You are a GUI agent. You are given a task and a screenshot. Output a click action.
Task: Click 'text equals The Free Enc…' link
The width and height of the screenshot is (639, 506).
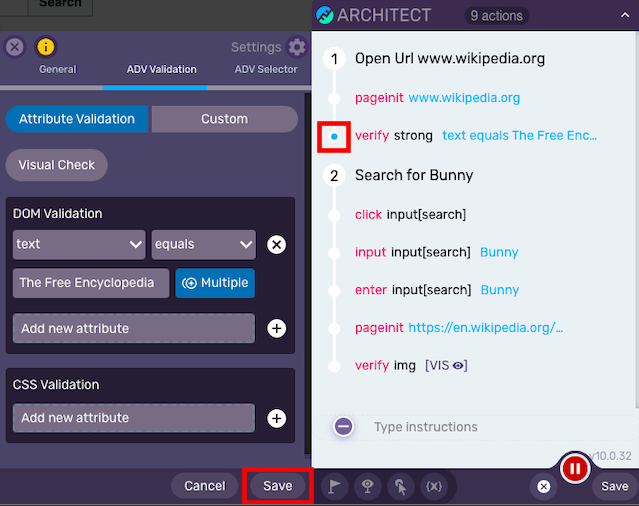520,135
